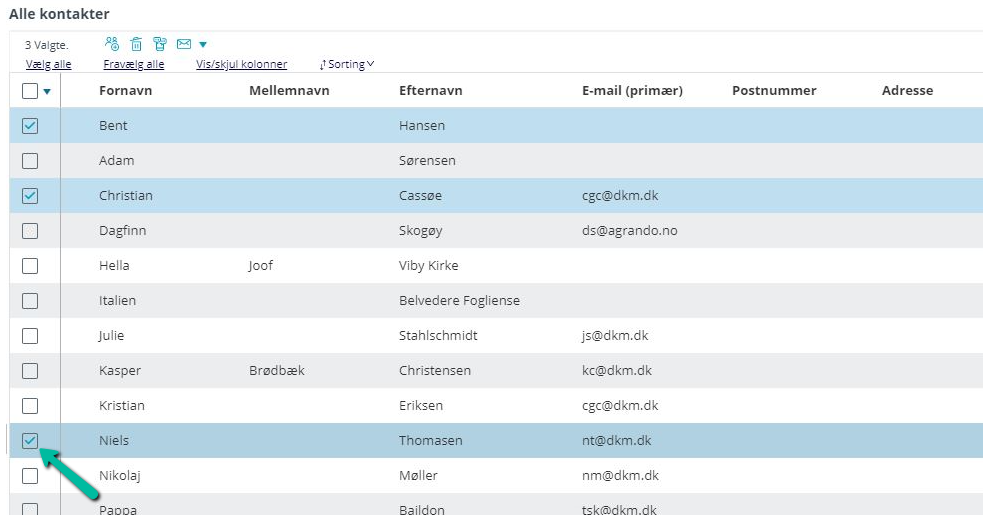Click the surname Thomasen

coord(431,440)
